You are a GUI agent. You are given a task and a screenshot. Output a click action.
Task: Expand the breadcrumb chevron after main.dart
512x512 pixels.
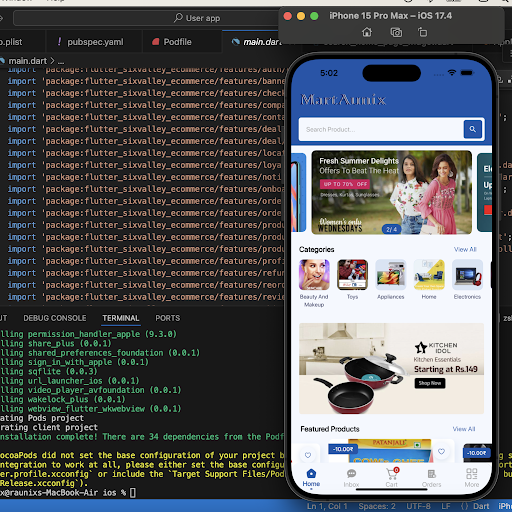52,61
